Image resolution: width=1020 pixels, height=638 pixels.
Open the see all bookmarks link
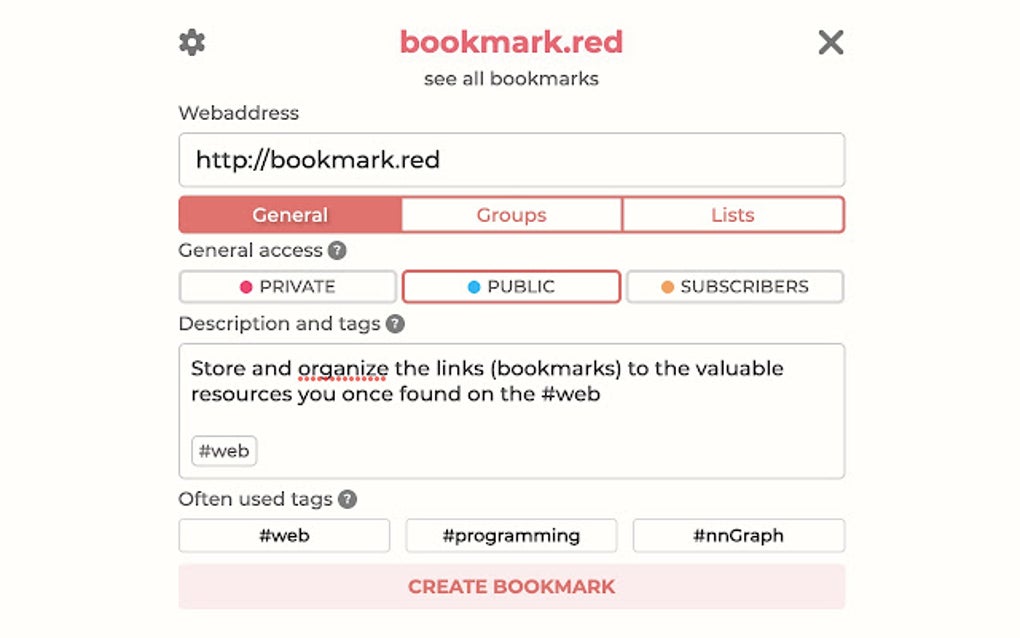tap(511, 79)
